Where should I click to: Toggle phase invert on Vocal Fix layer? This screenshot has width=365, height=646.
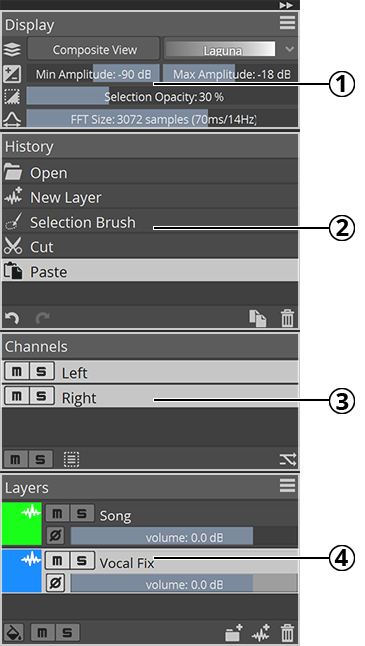click(55, 583)
